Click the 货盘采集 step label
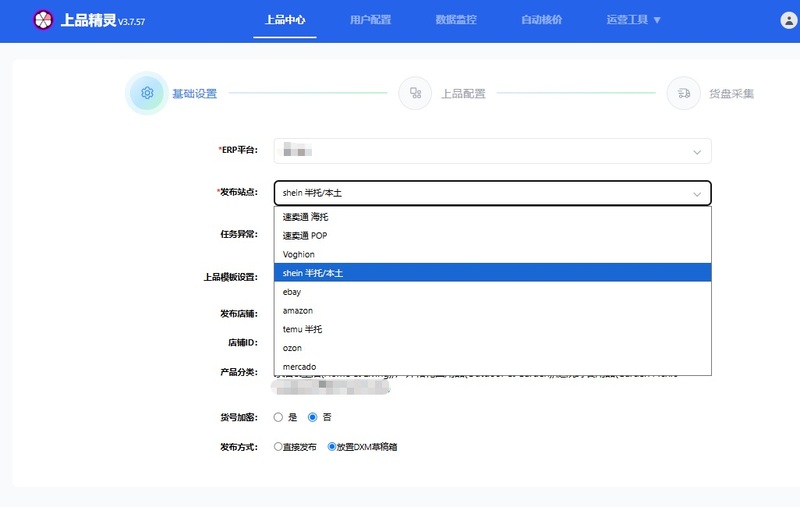Screen dimensions: 800x507 (731, 93)
